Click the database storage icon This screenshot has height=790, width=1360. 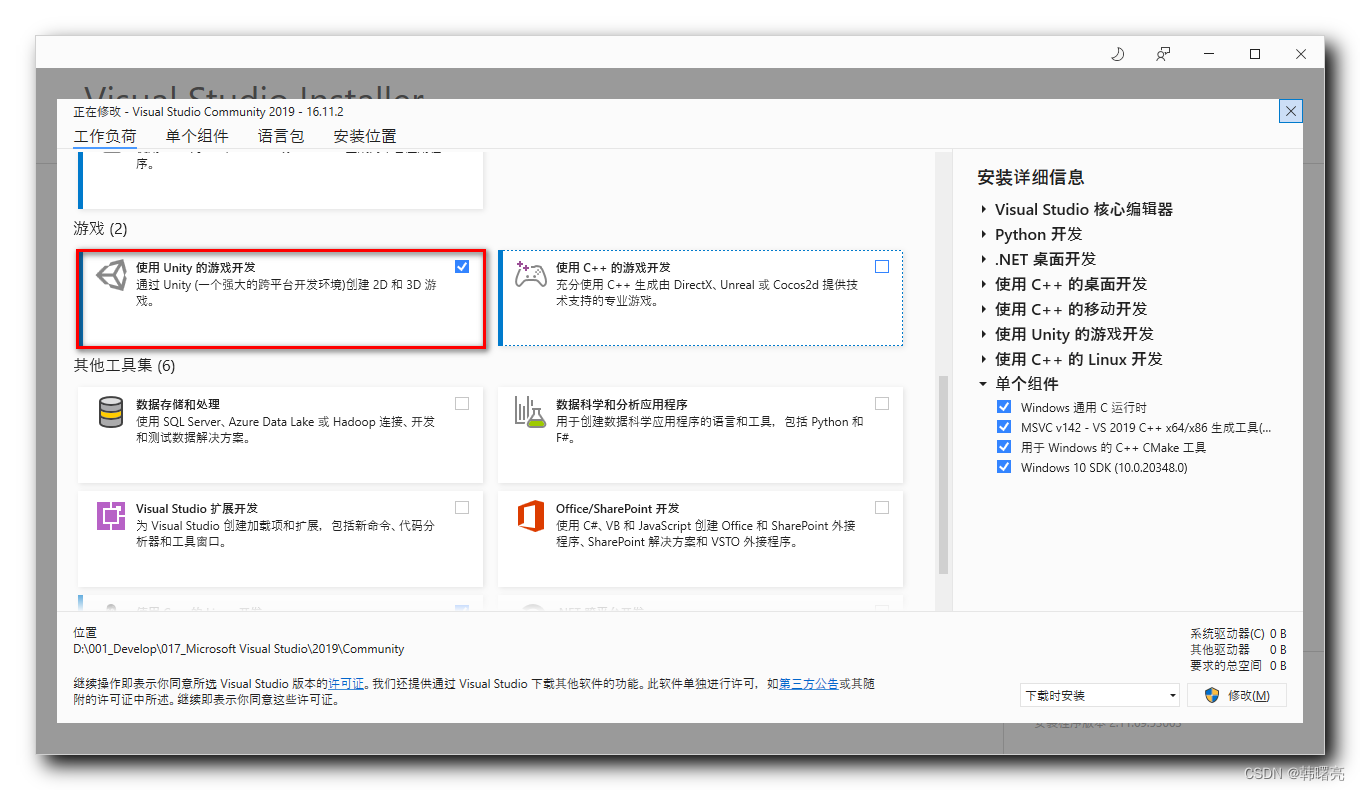pos(111,412)
